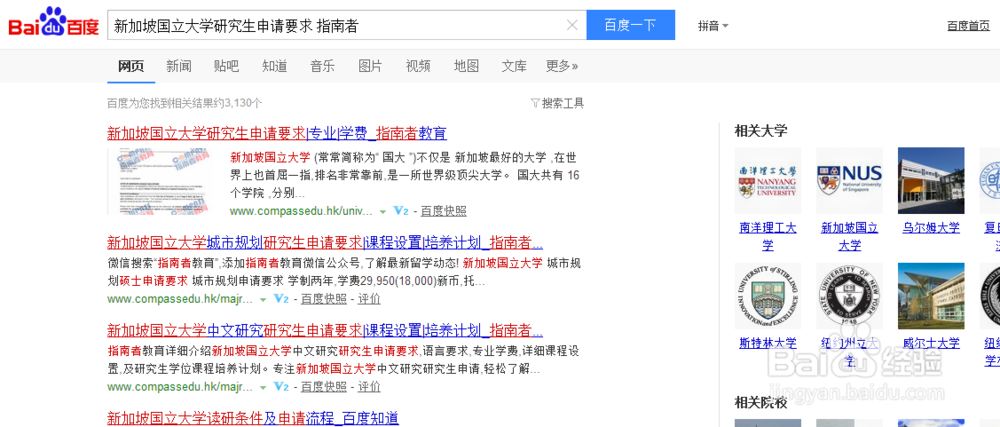Open 新加坡国立大学读研条件及申请流程 result
Viewport: 1000px width, 427px height.
(x=253, y=418)
